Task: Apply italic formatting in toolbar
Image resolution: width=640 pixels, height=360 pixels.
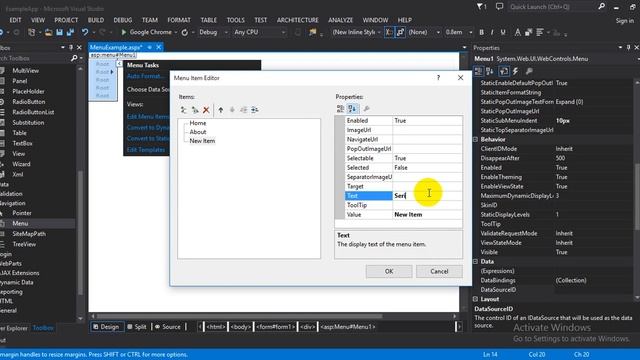Action: pyautogui.click(x=492, y=32)
